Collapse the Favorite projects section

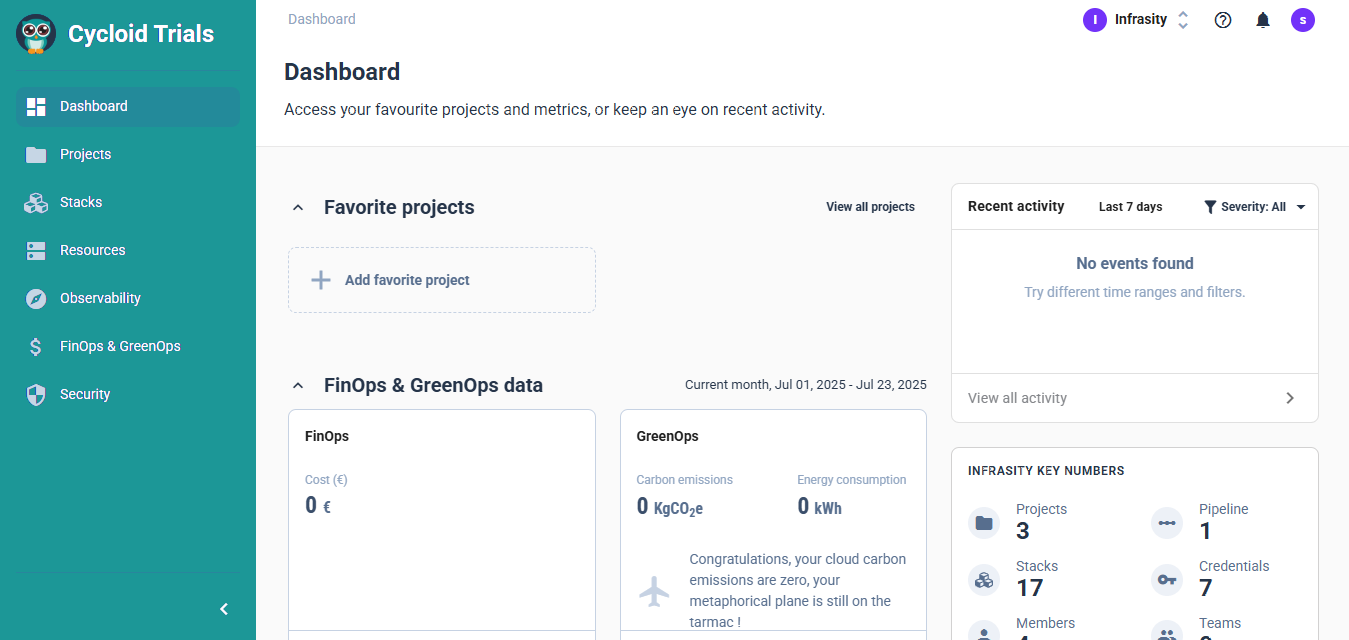point(298,208)
